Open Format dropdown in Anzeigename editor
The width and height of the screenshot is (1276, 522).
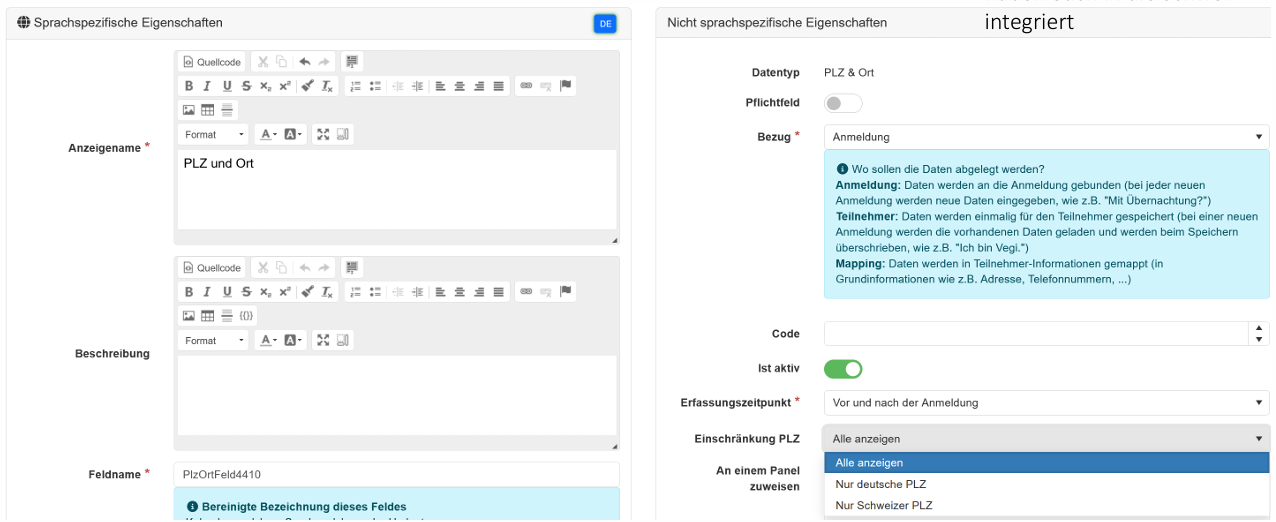click(x=213, y=134)
